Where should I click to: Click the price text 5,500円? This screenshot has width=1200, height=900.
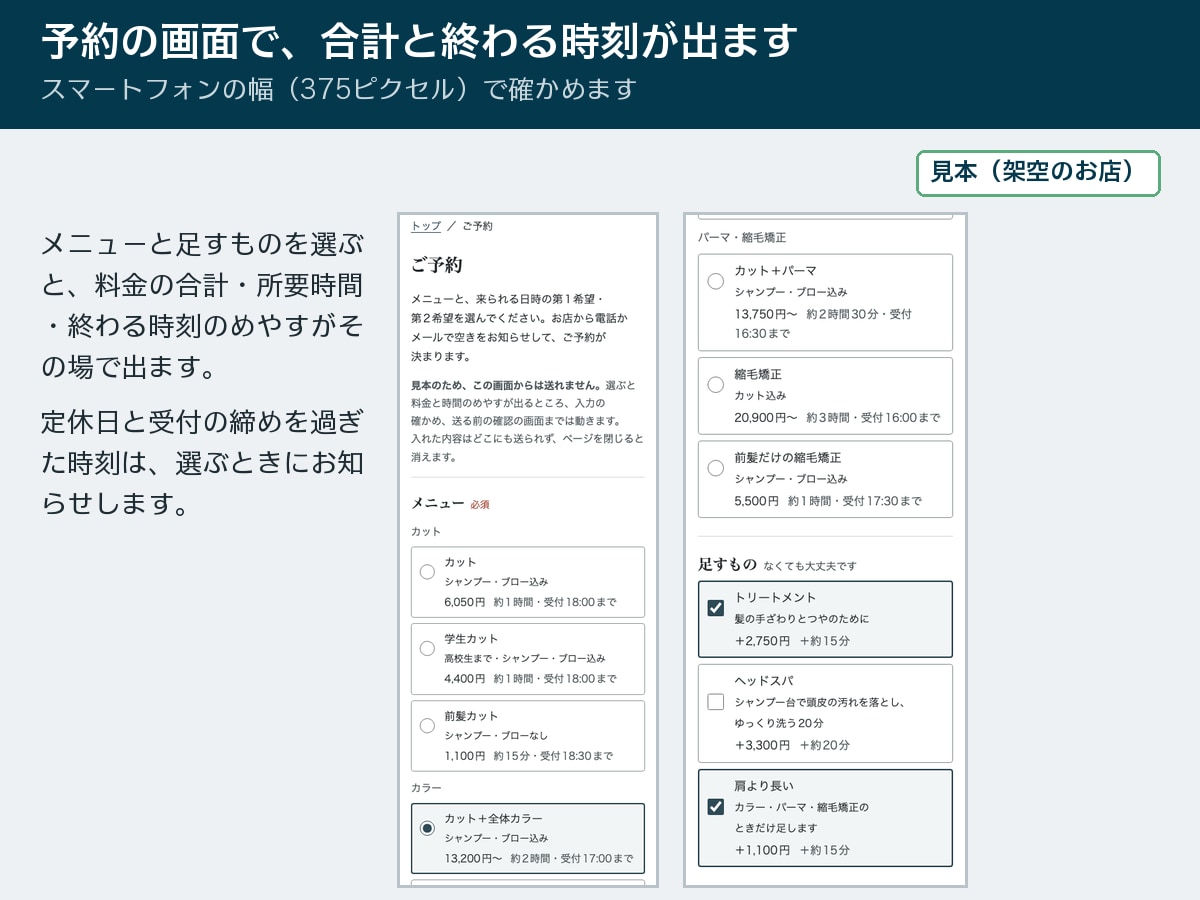click(756, 501)
